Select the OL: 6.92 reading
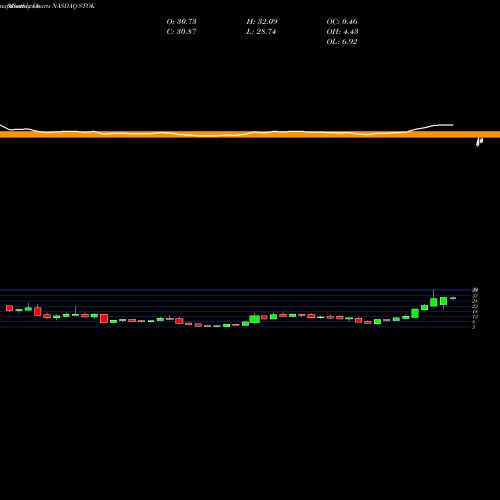 (342, 42)
